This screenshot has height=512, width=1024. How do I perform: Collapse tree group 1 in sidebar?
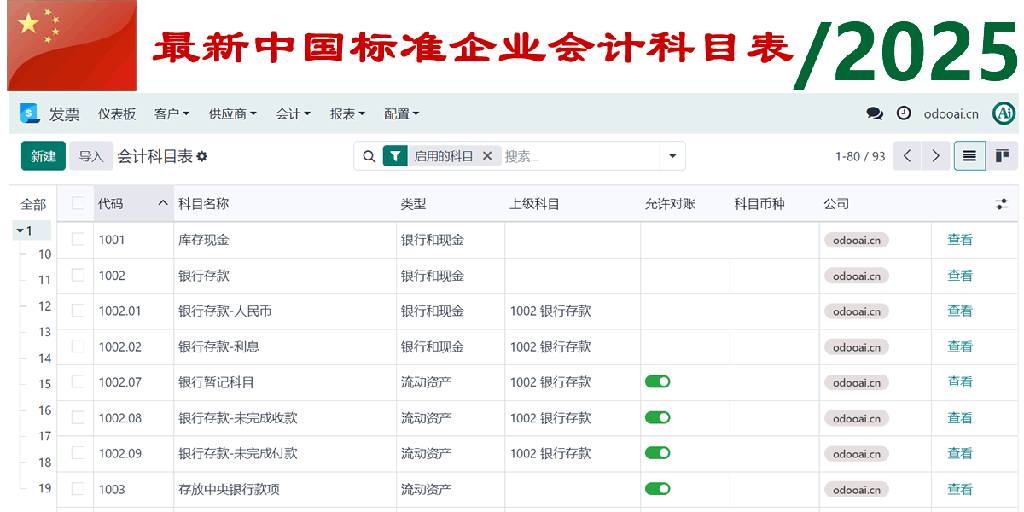[x=20, y=231]
